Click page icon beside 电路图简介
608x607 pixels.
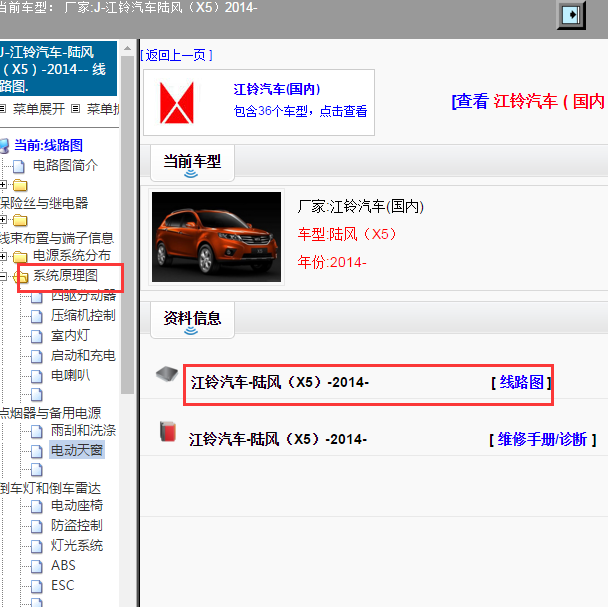[19, 166]
